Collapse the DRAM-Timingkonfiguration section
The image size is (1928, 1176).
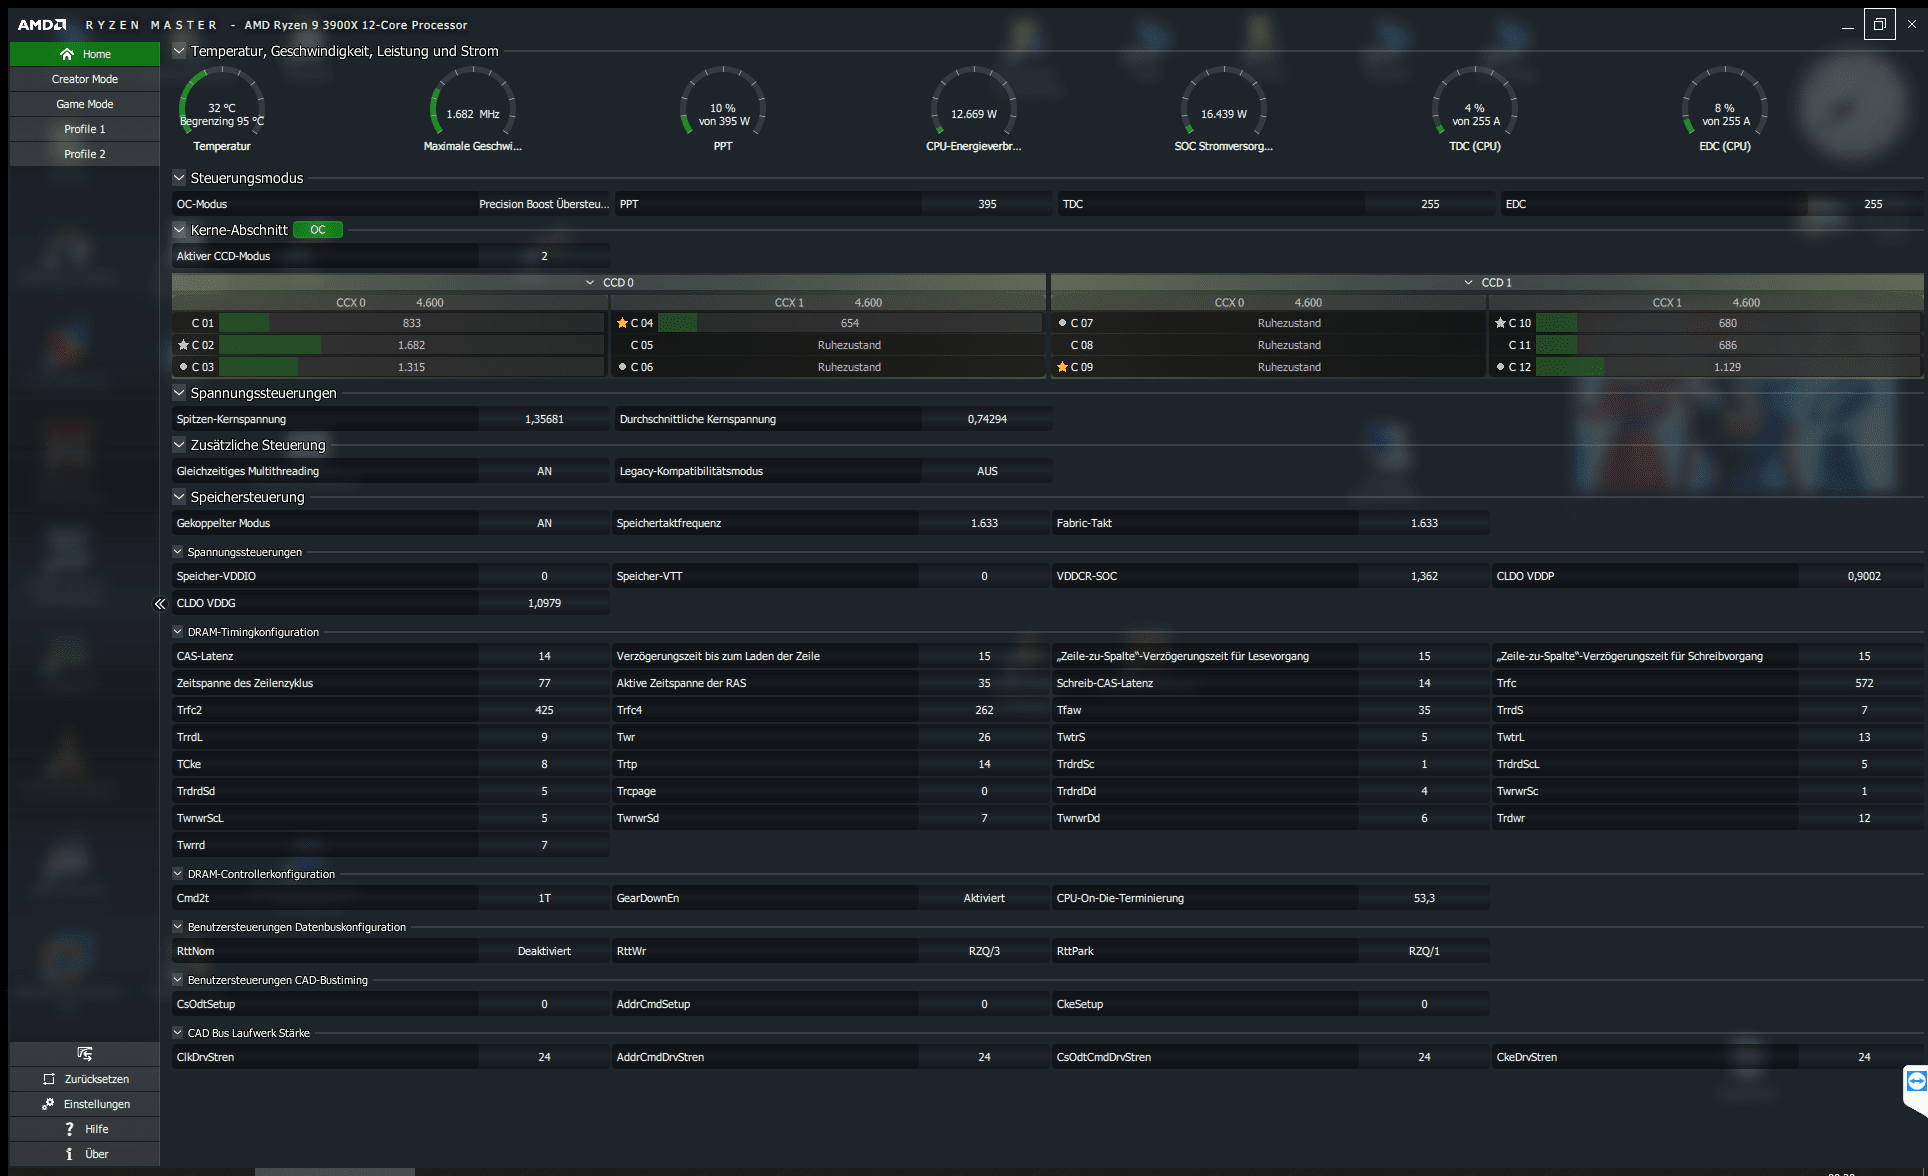tap(178, 632)
